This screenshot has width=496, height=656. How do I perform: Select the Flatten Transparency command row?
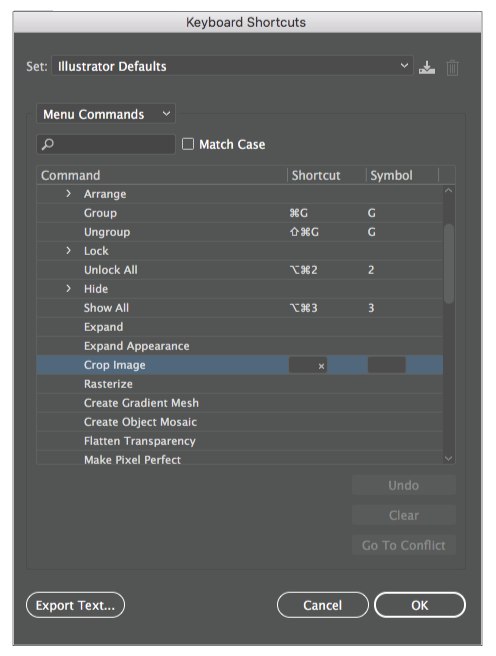(240, 441)
